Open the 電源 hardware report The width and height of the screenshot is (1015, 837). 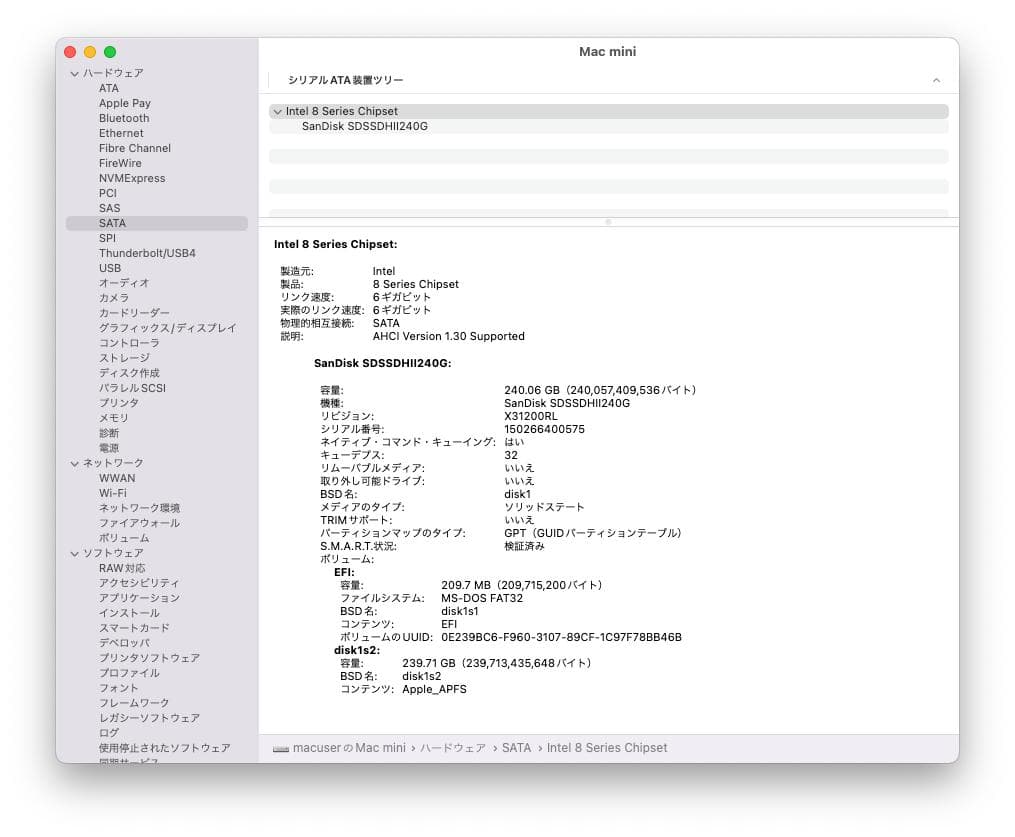click(109, 447)
